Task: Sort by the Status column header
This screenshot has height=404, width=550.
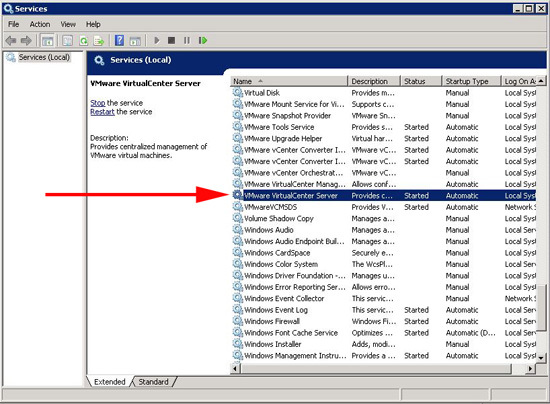Action: tap(421, 81)
